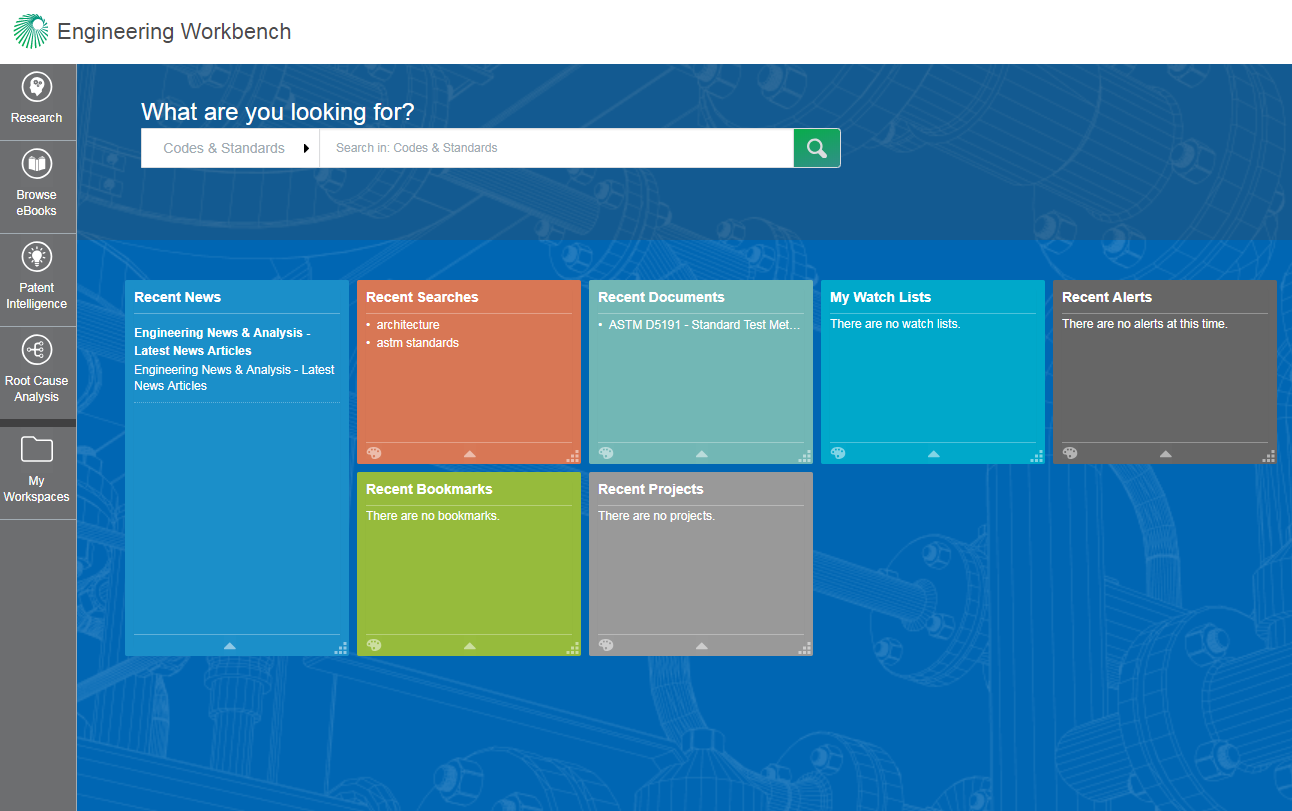
Task: Click resize grip on Recent News tile
Action: (341, 648)
